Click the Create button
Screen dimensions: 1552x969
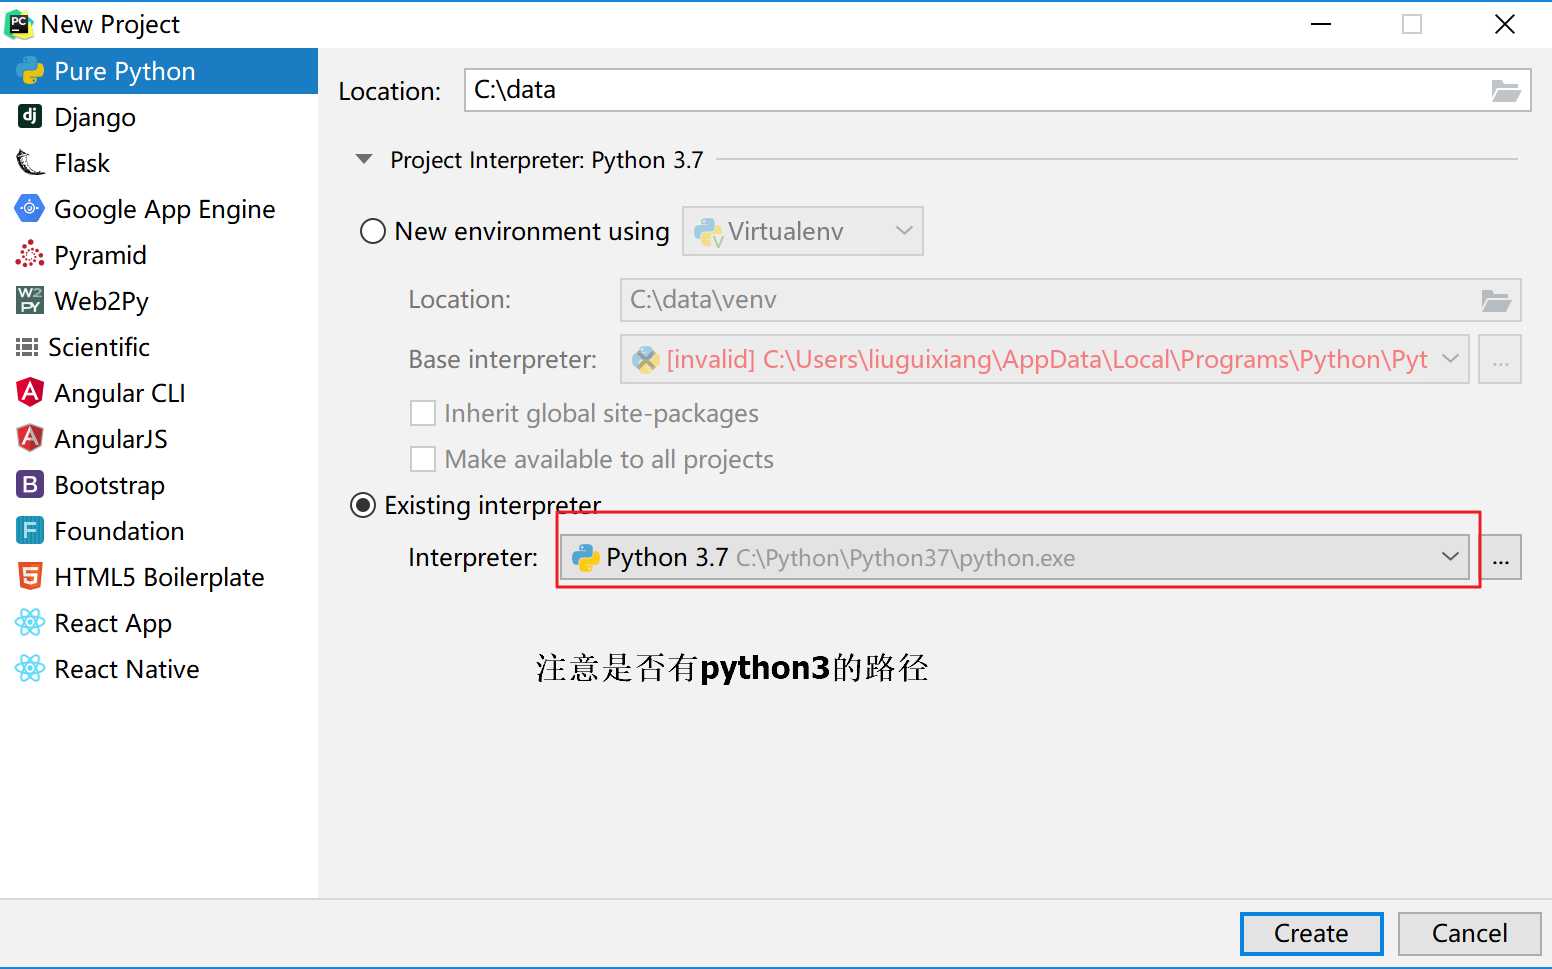click(1311, 933)
